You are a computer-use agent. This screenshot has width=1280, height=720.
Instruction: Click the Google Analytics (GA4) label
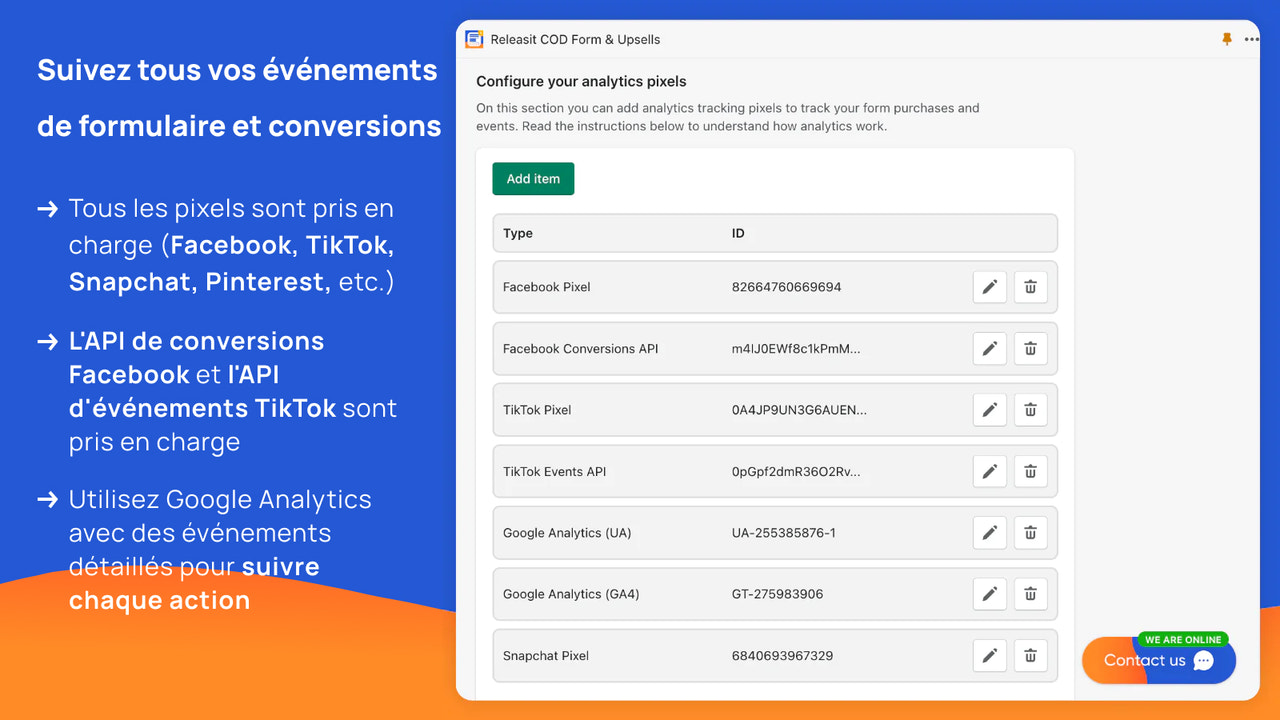[571, 594]
